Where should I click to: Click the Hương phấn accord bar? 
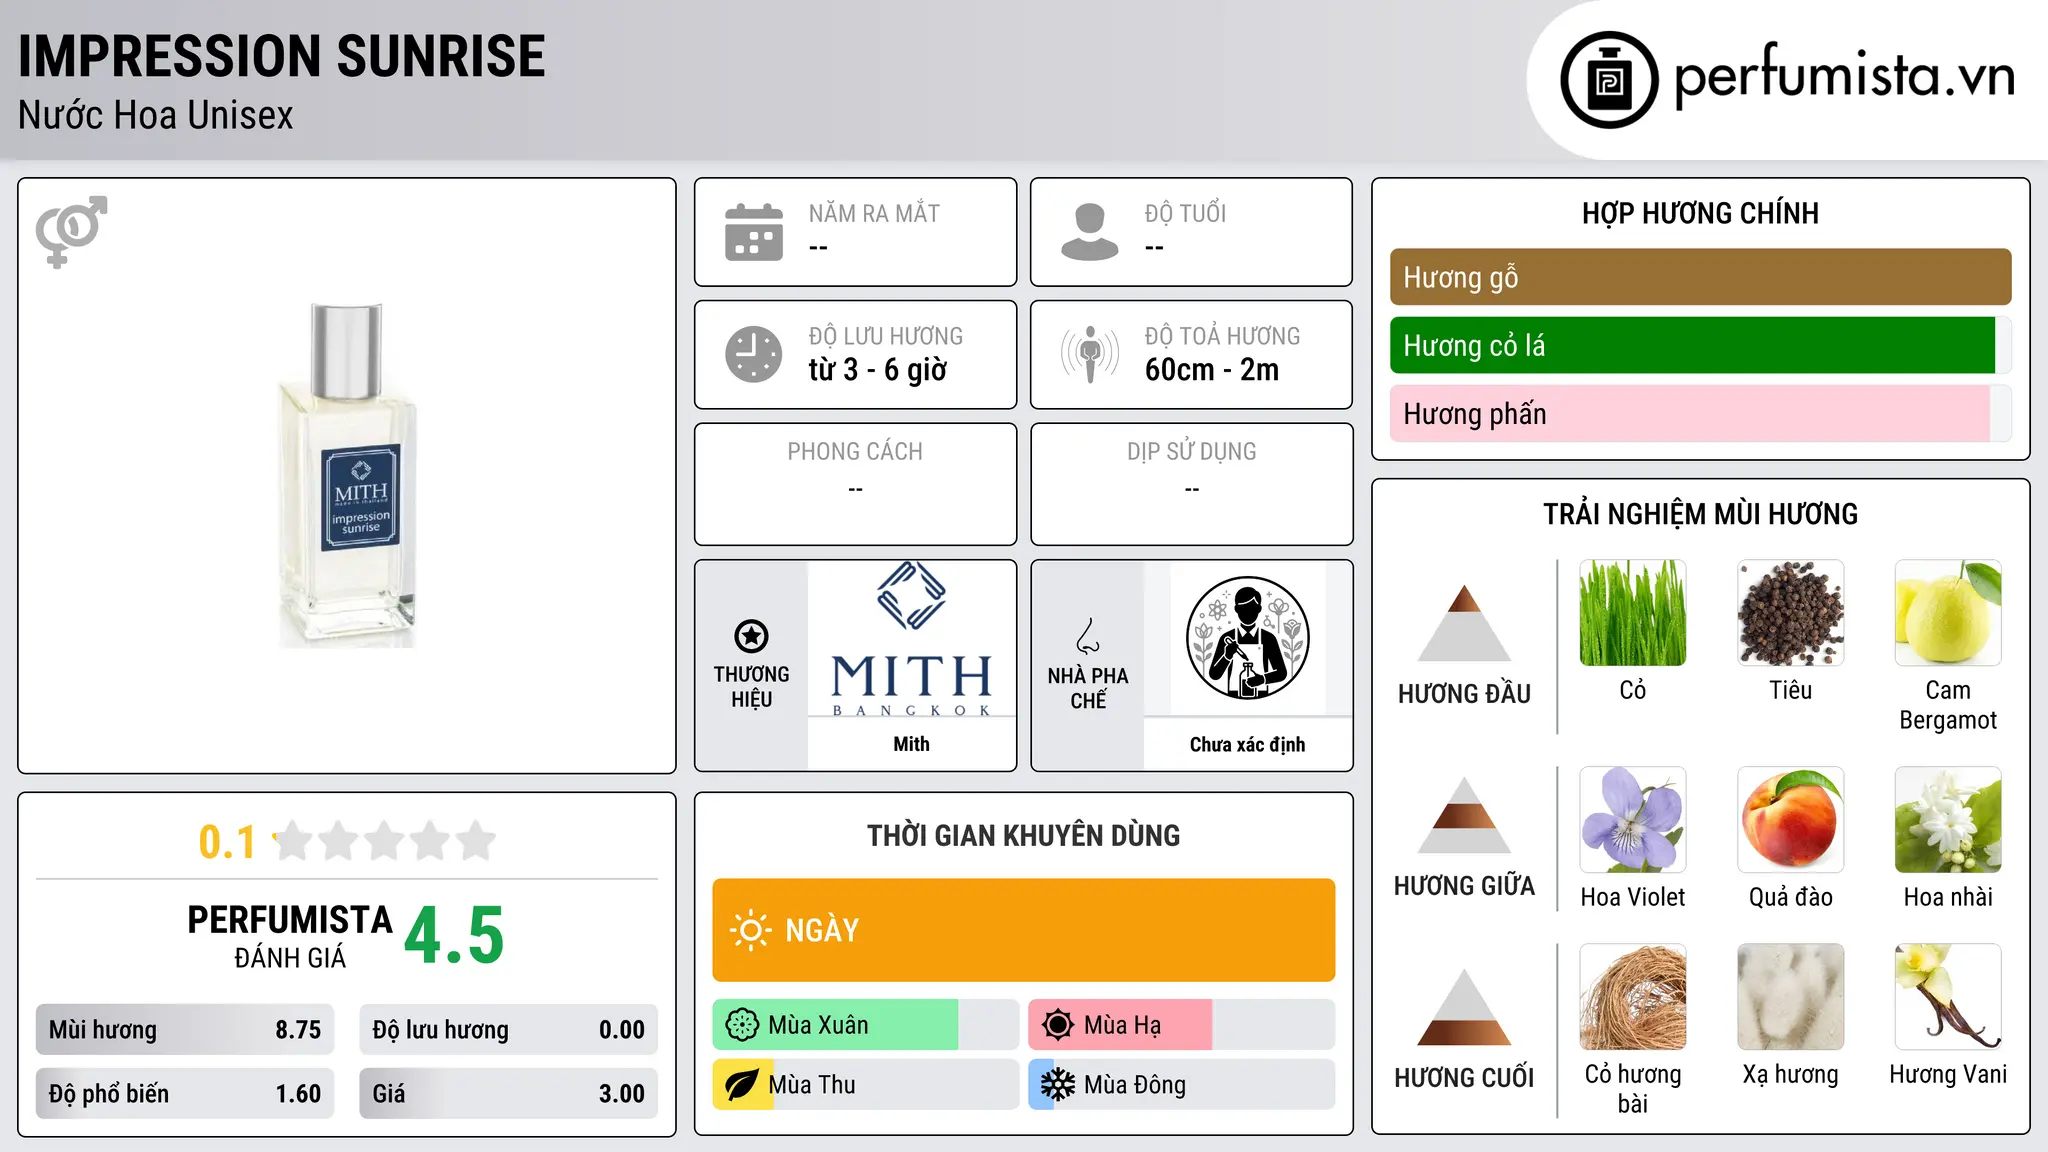[1700, 413]
